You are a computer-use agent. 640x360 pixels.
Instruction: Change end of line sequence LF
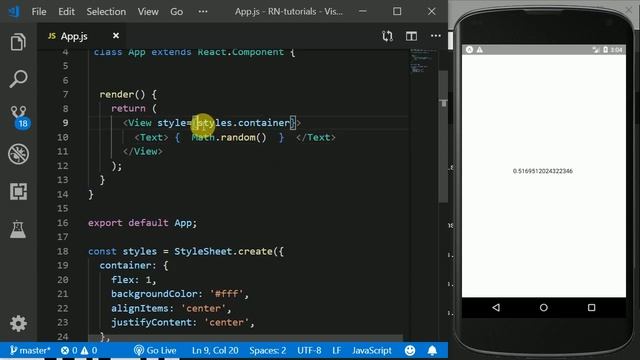point(337,350)
